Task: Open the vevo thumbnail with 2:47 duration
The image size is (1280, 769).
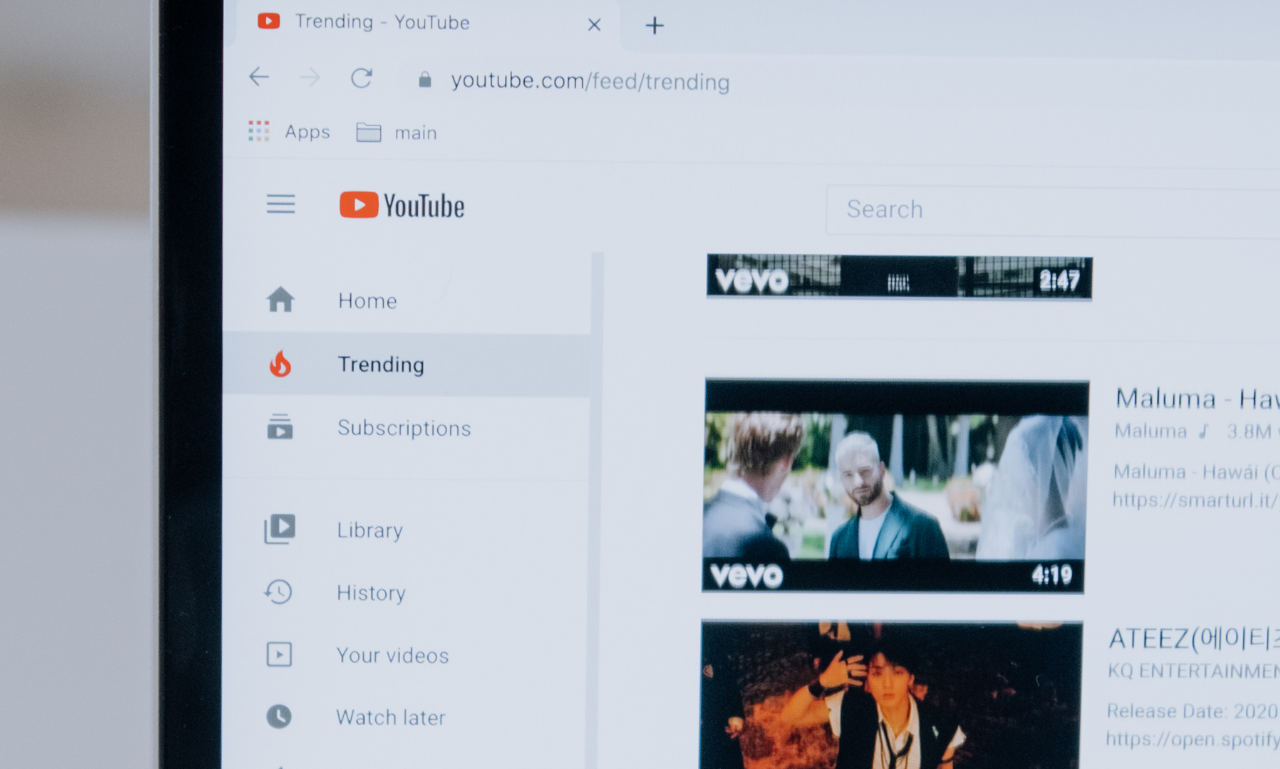Action: point(899,276)
